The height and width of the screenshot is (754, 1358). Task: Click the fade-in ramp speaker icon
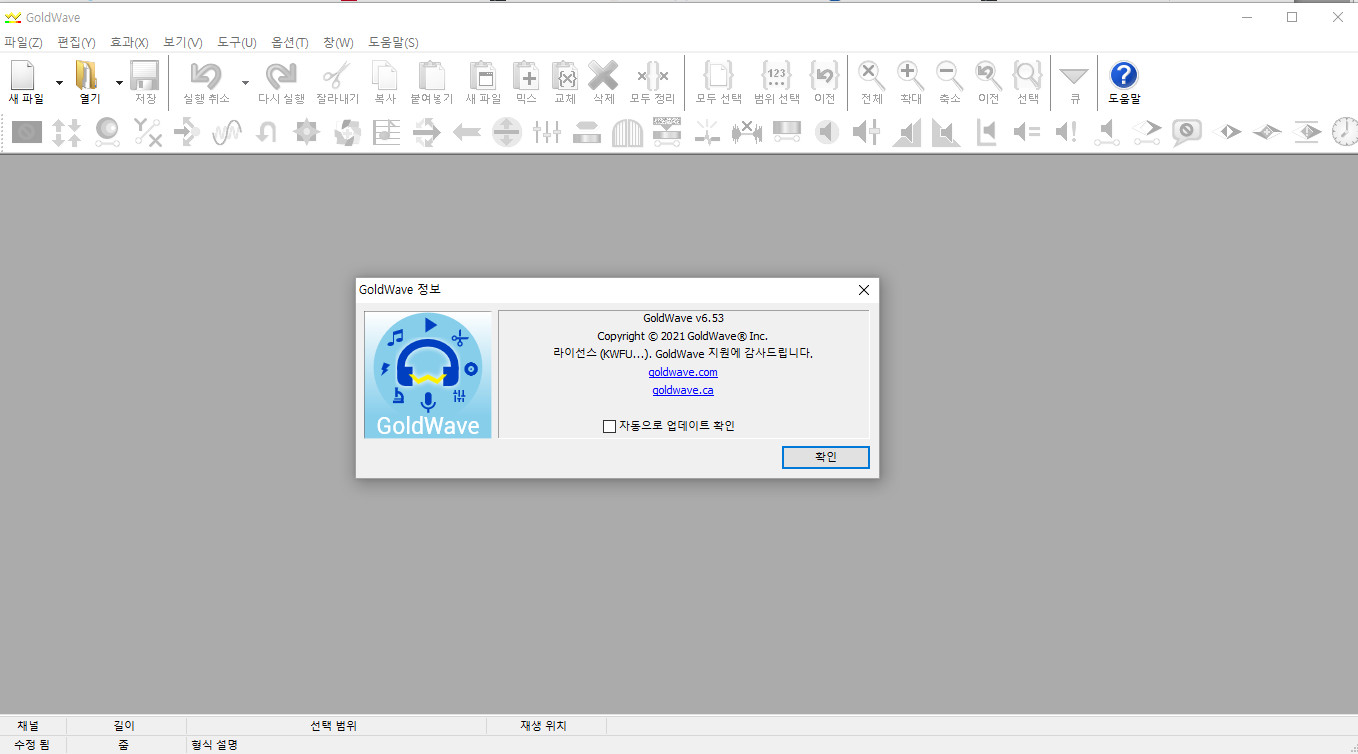pyautogui.click(x=907, y=131)
